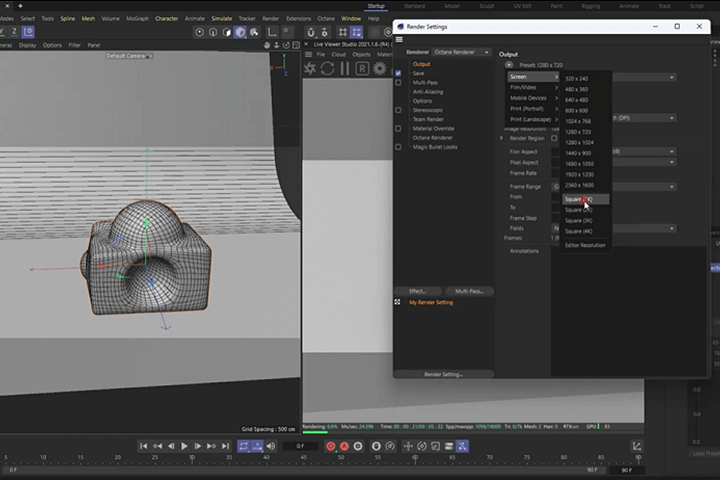
Task: Toggle the Render Region checkbox
Action: 554,138
